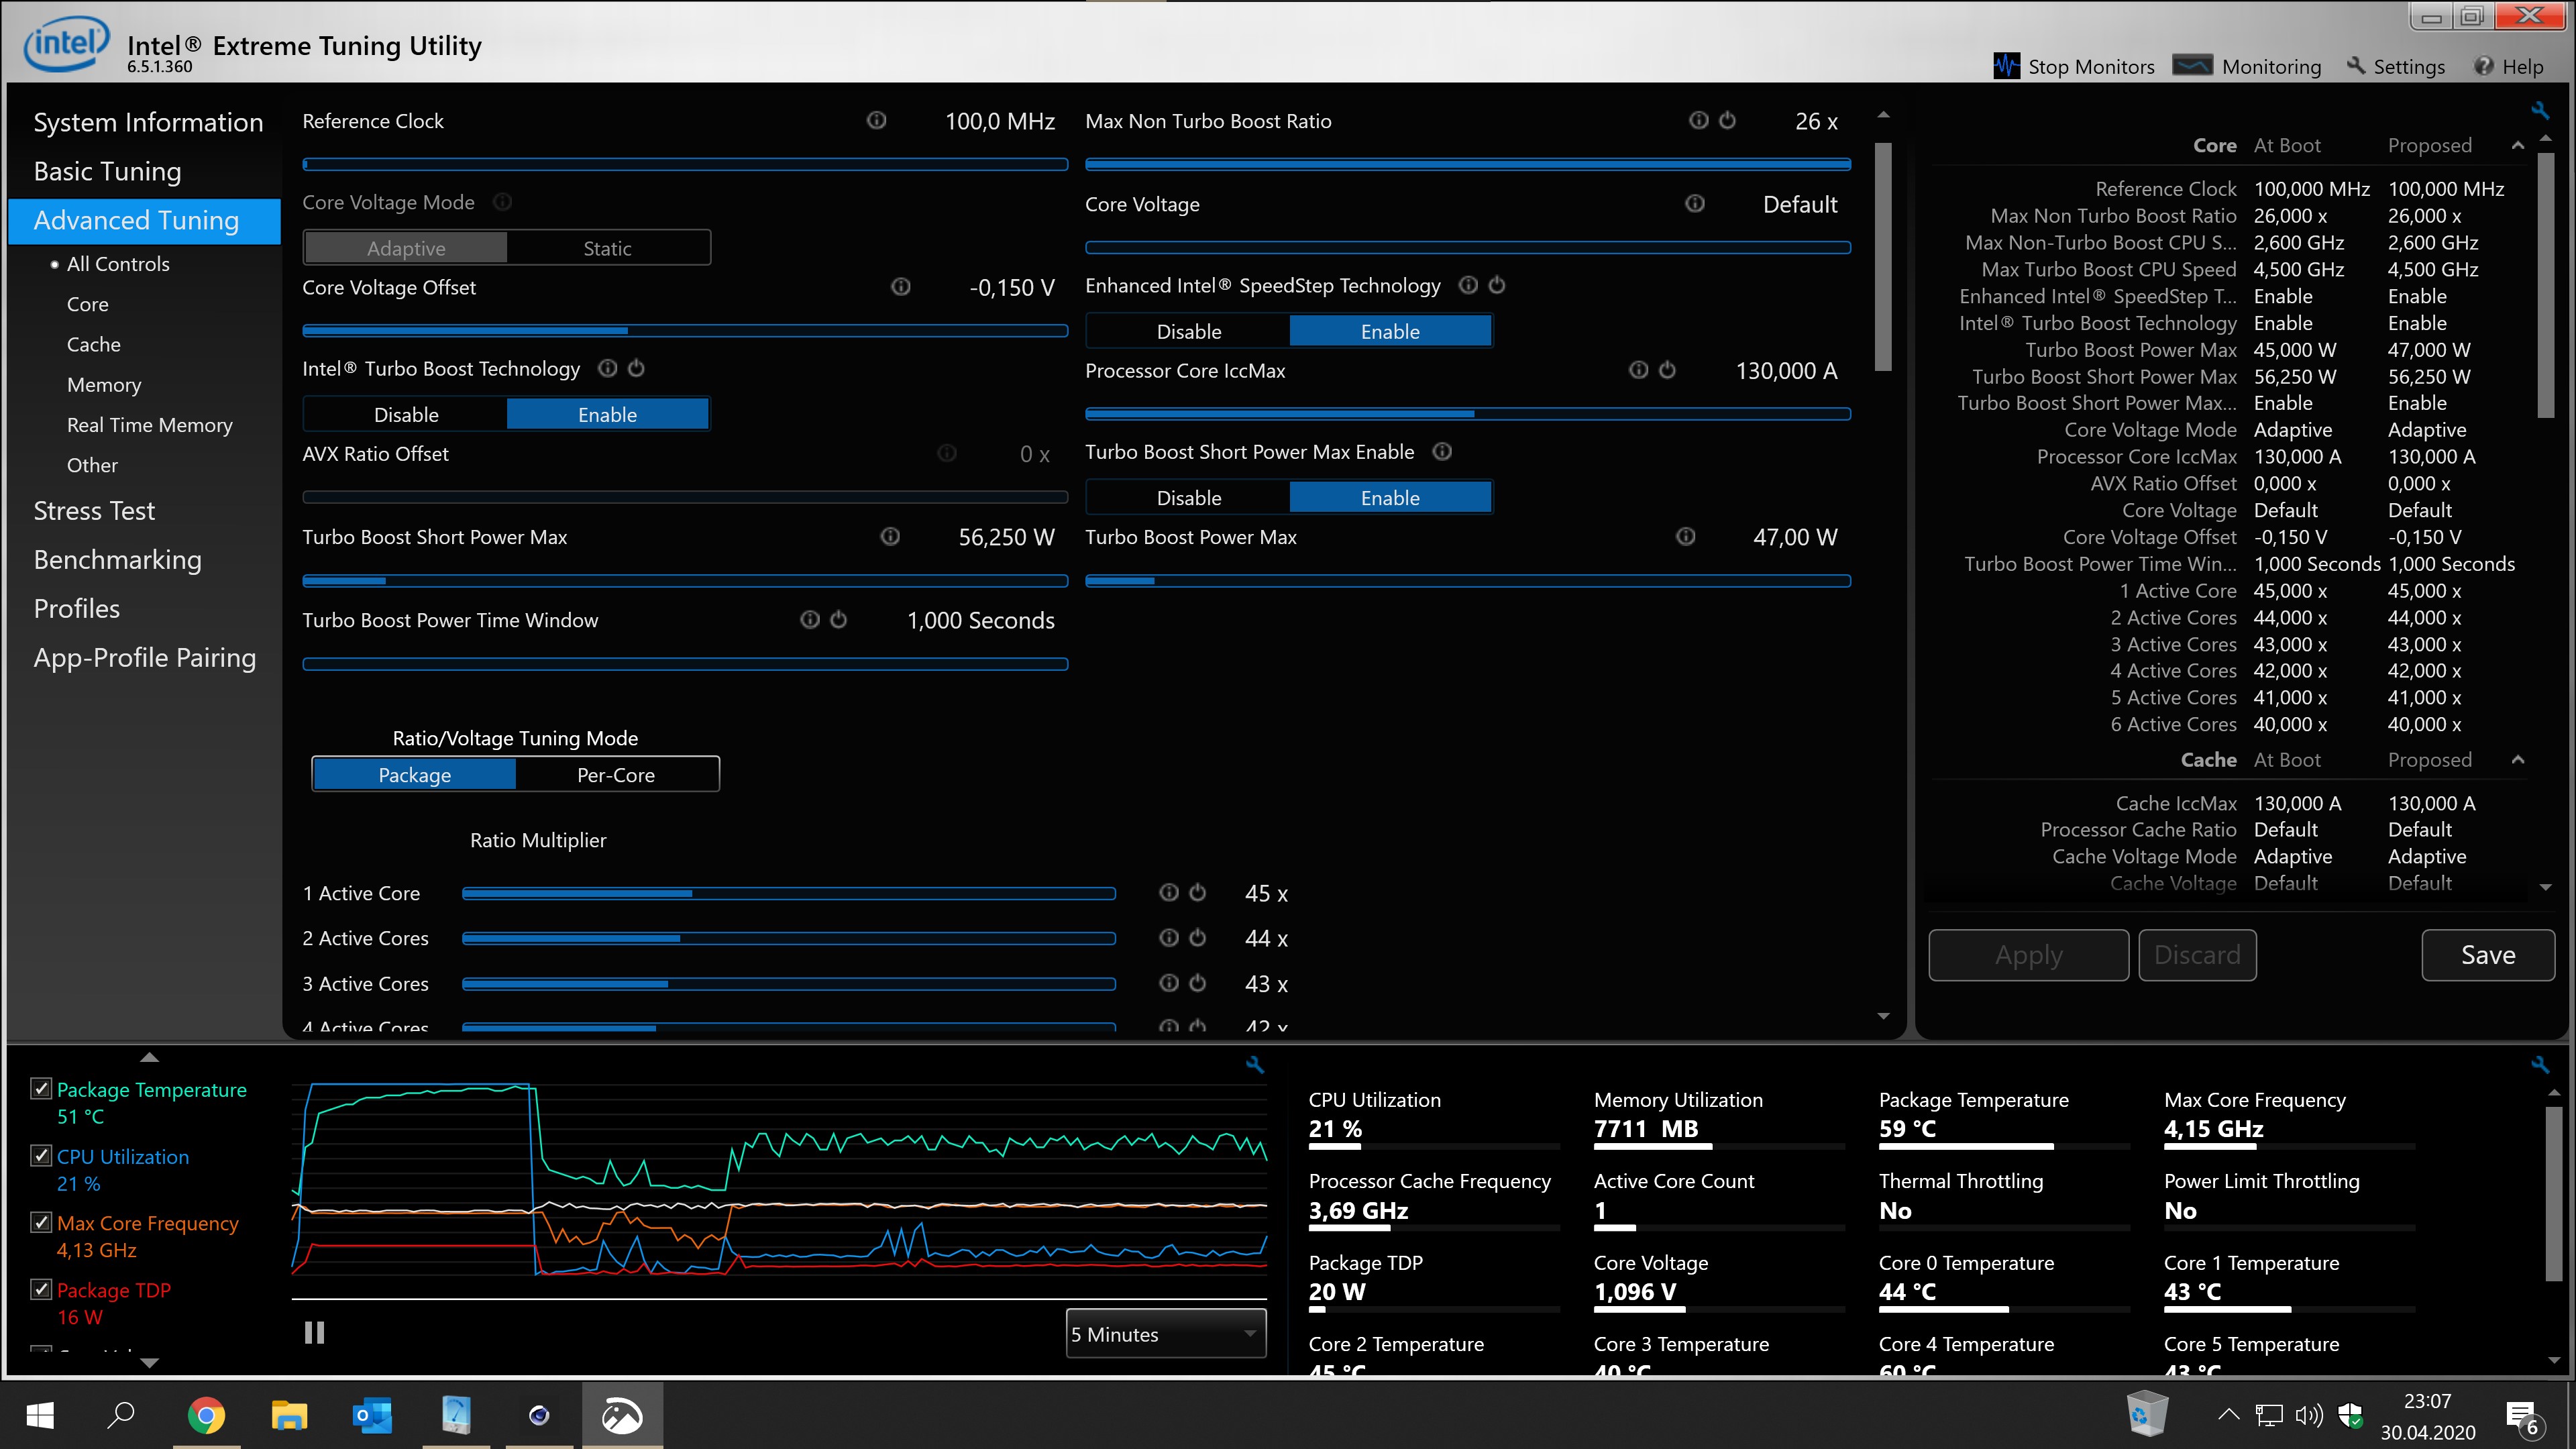2576x1449 pixels.
Task: Open Windows Start menu
Action: 40,1415
